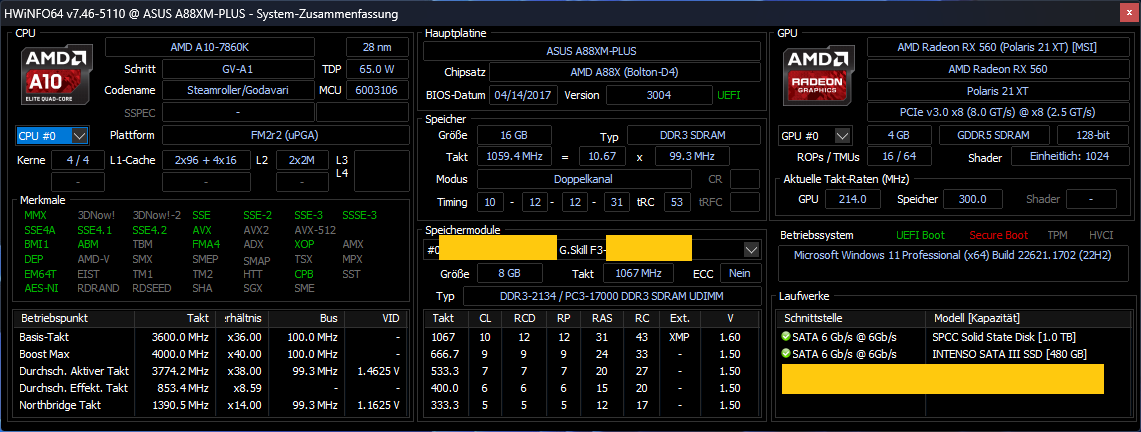
Task: Click the CPB feature label
Action: click(304, 274)
